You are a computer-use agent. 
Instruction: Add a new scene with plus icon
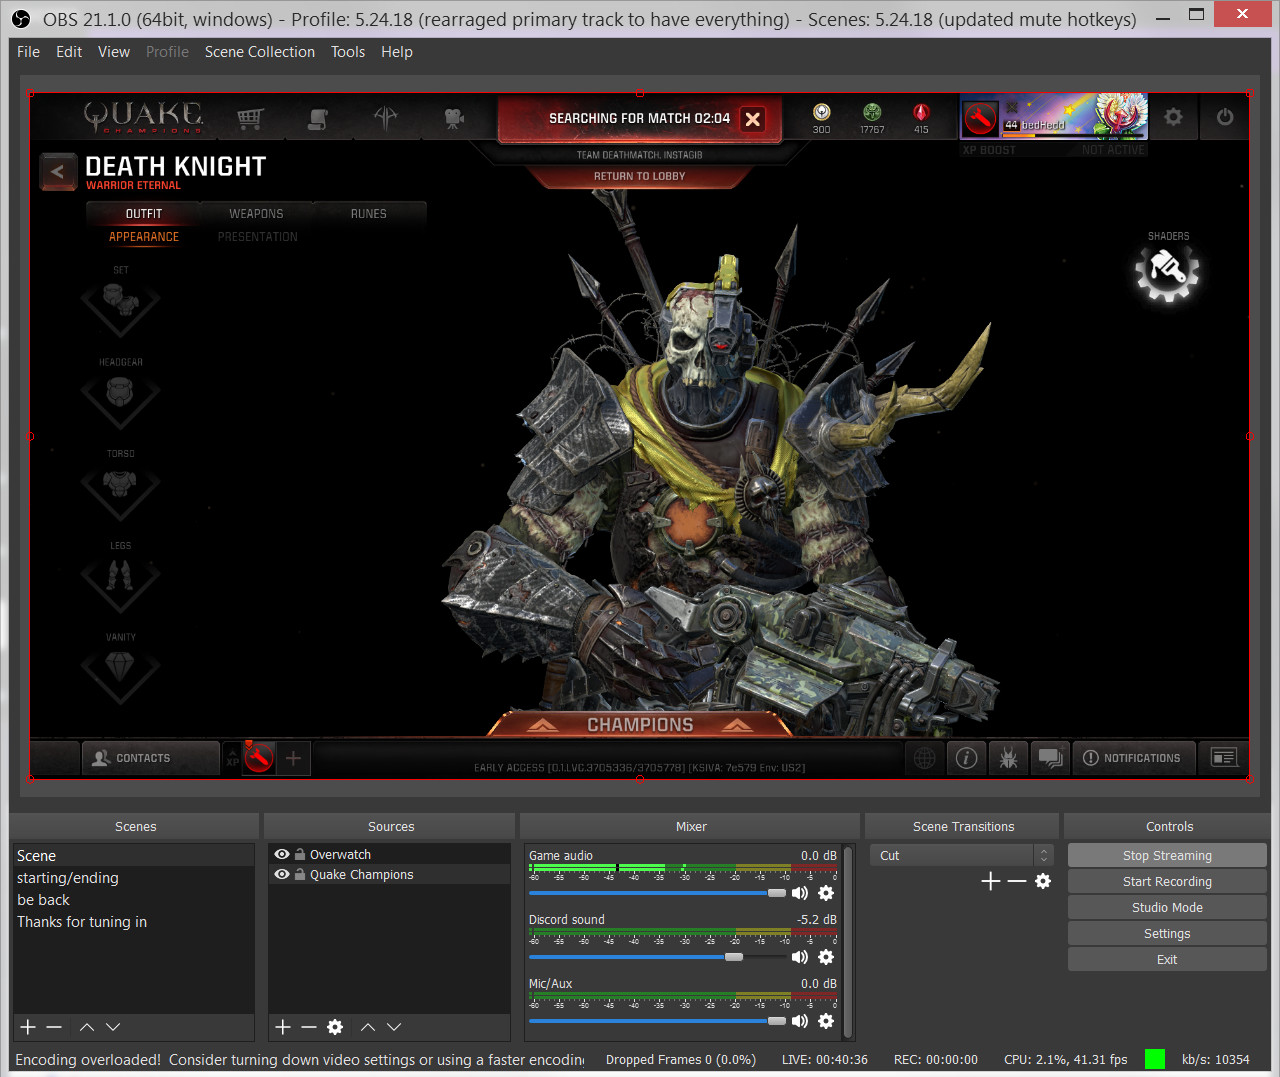pos(28,1027)
